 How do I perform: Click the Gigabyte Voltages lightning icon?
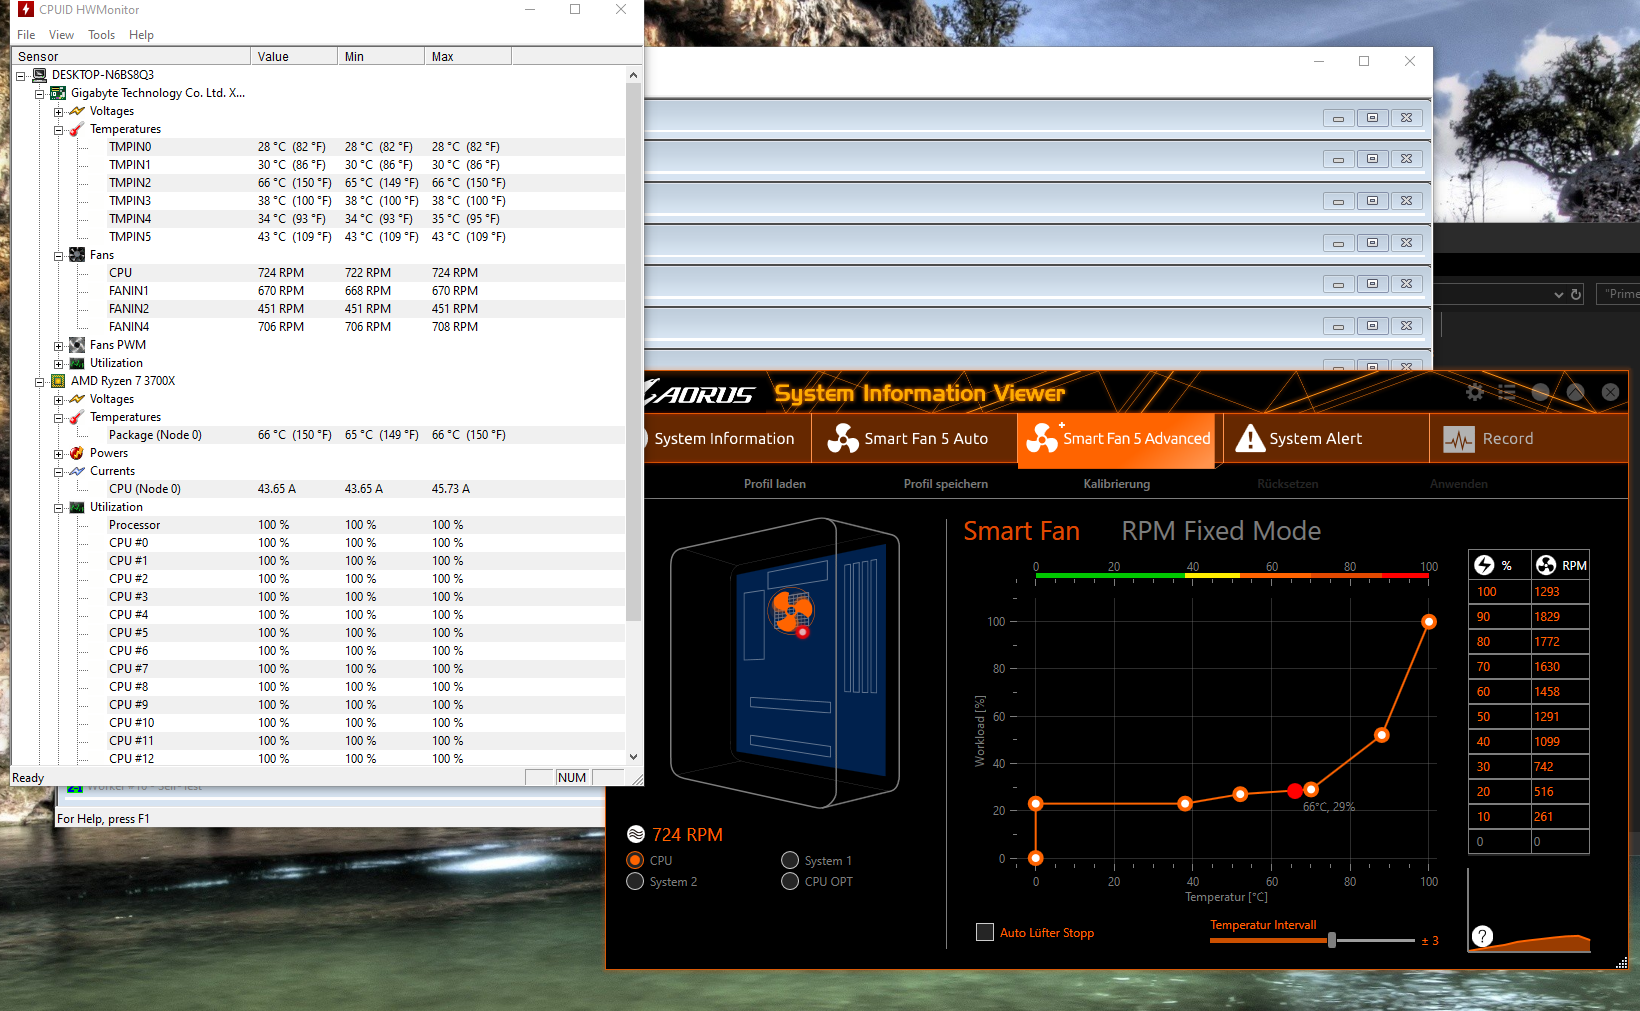pos(77,111)
